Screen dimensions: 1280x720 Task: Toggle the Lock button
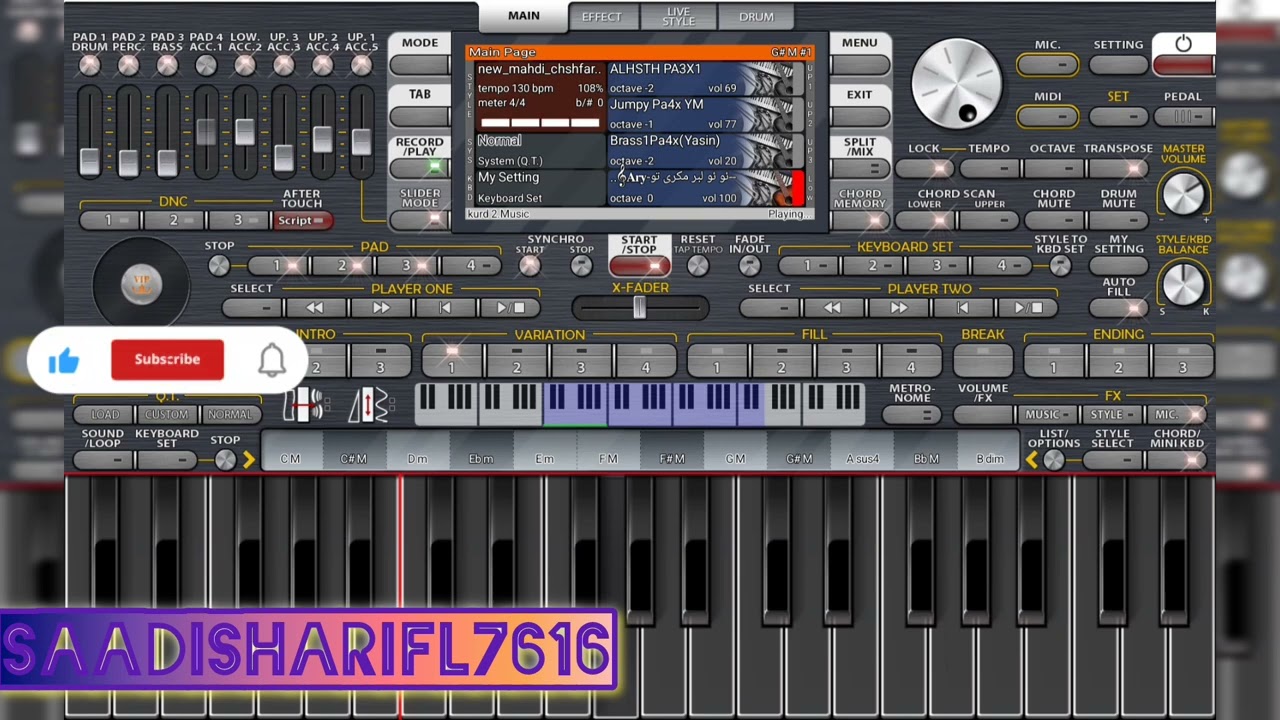click(x=924, y=169)
